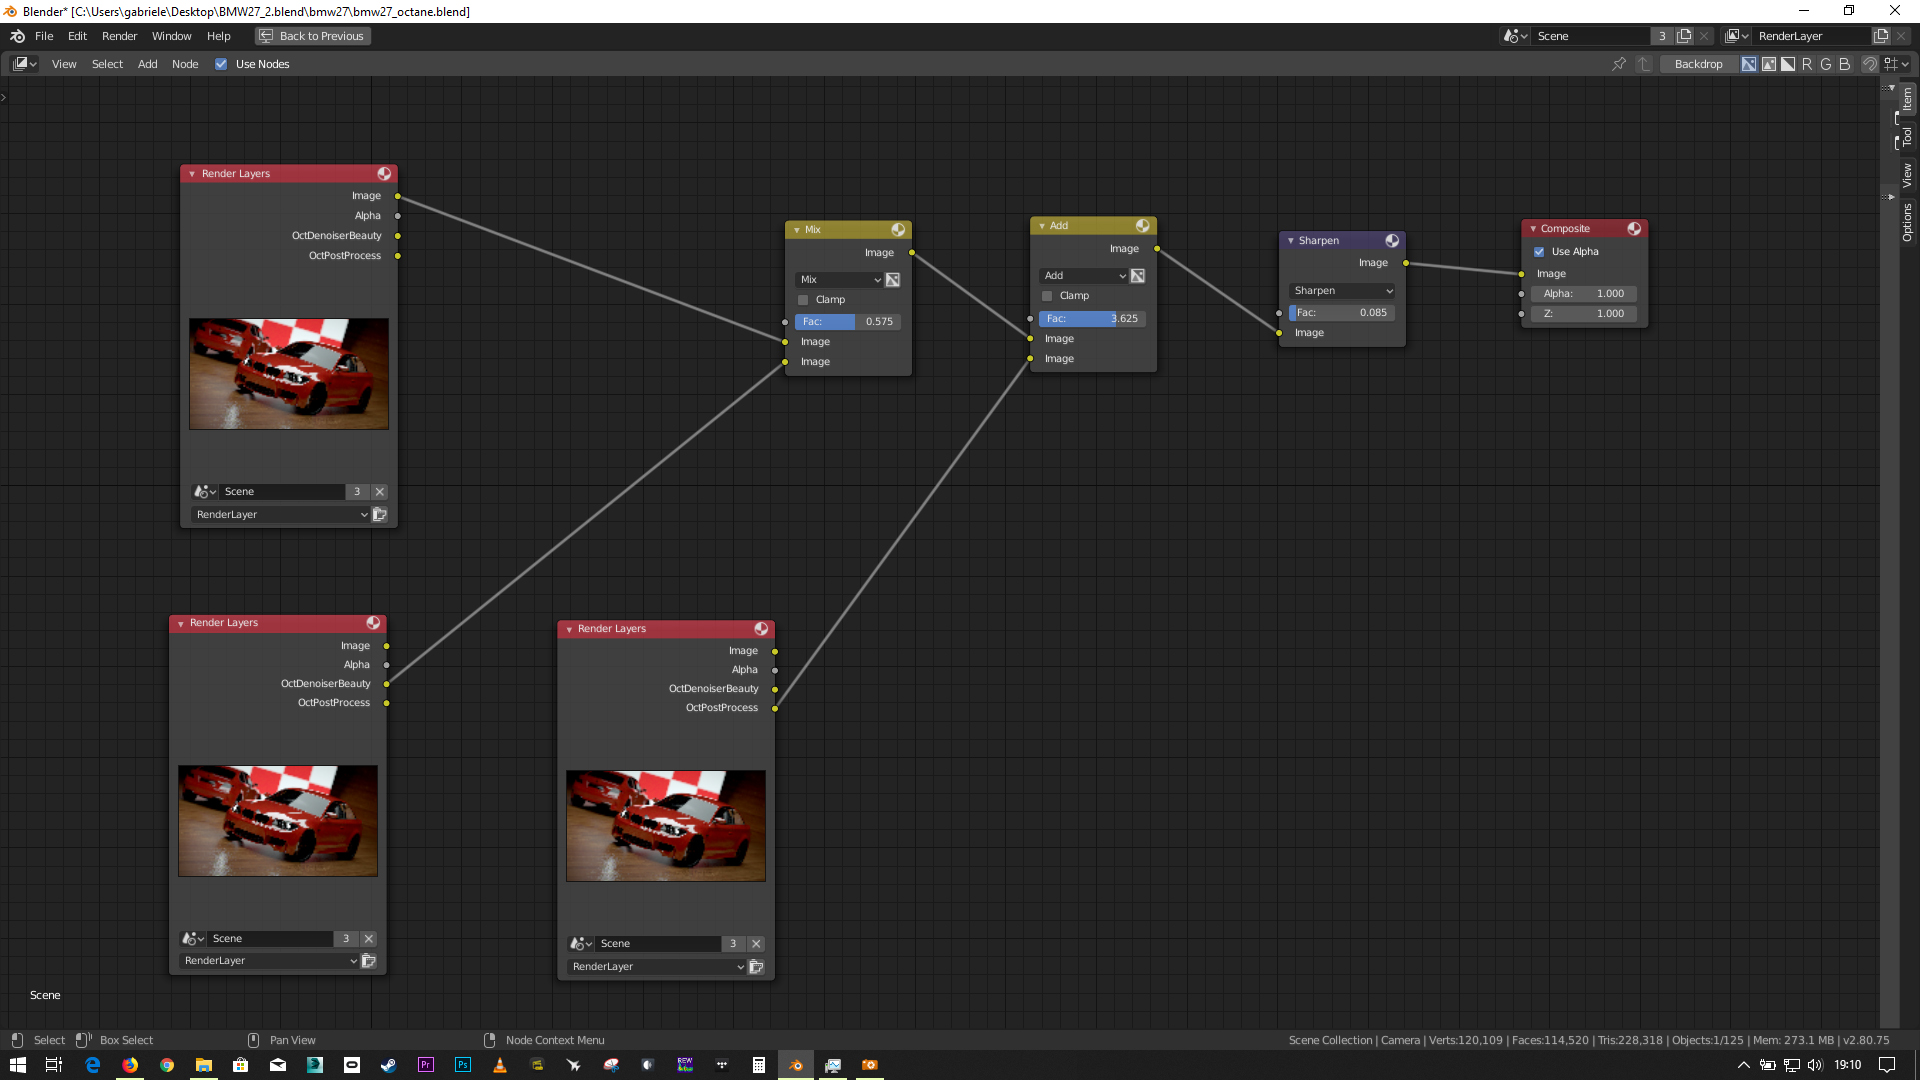Click the Back to Previous button

[x=312, y=36]
